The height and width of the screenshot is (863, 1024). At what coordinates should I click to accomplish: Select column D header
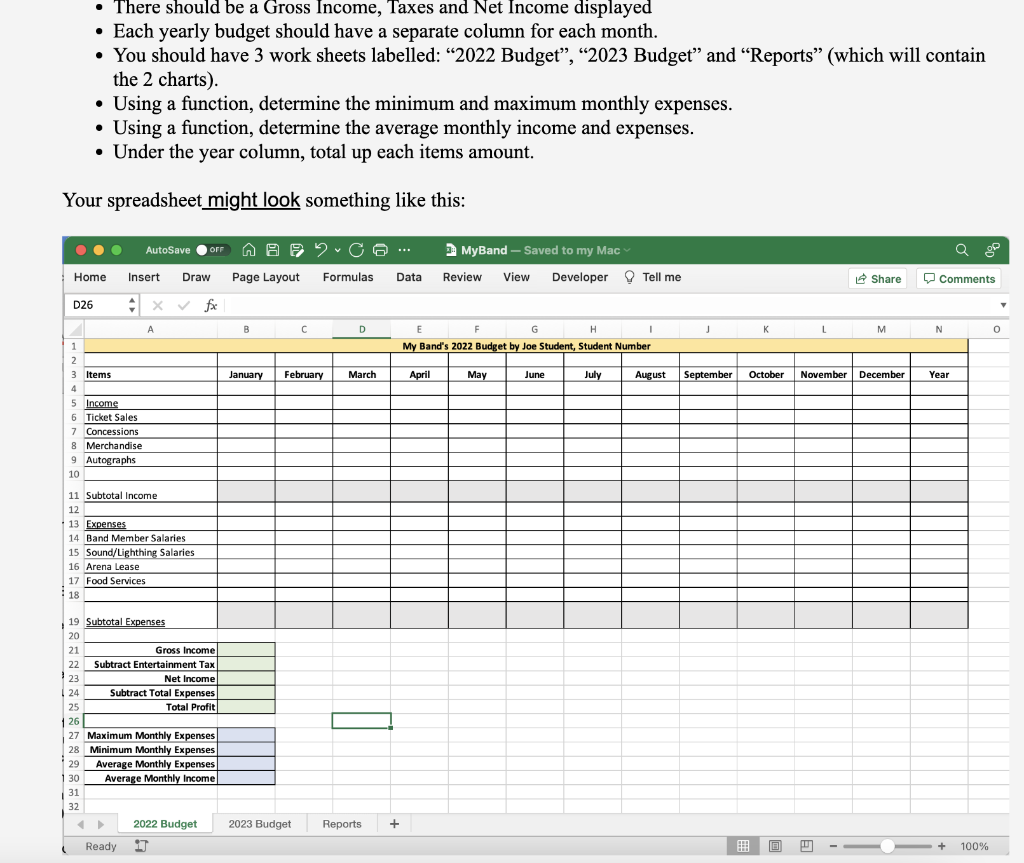(362, 330)
